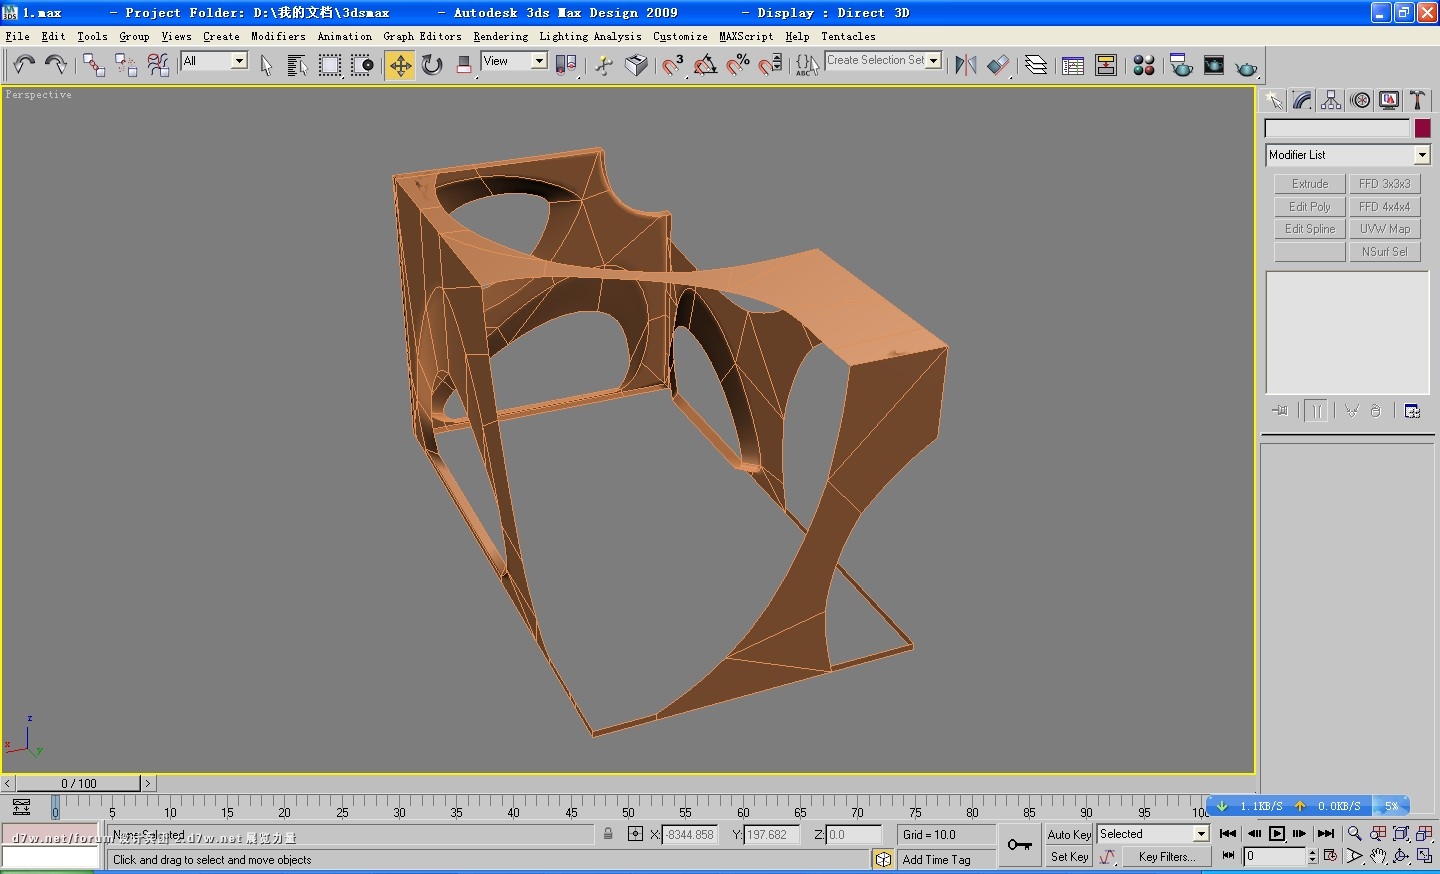This screenshot has height=874, width=1440.
Task: Activate the Select and Scale tool
Action: tap(464, 65)
